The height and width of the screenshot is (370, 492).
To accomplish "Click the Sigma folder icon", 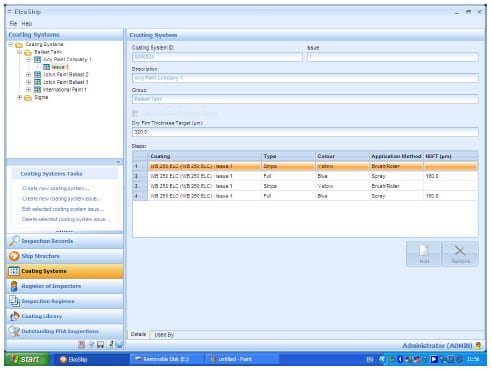I will coord(28,97).
